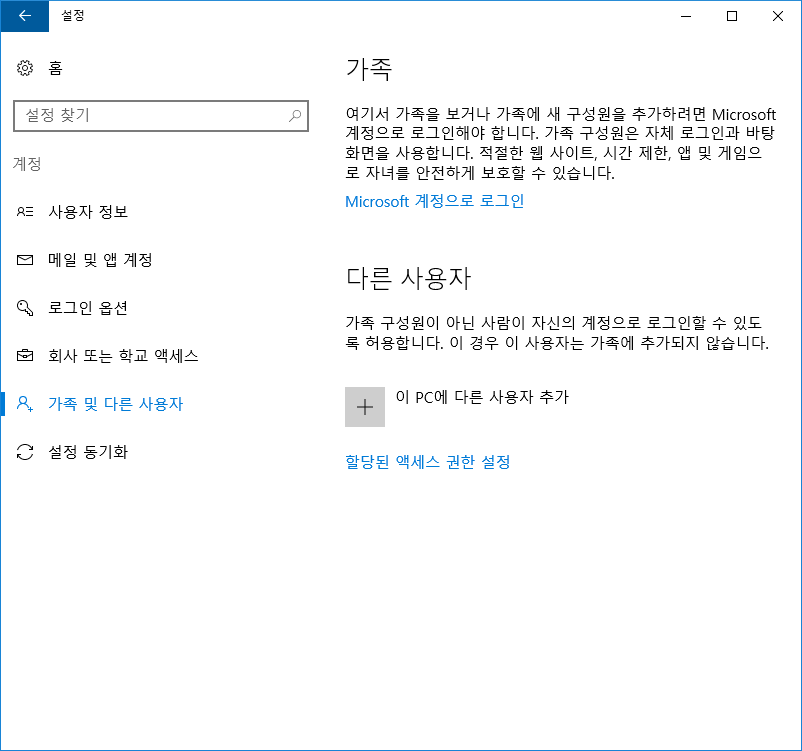
Task: Go to 홈 settings page
Action: (55, 68)
